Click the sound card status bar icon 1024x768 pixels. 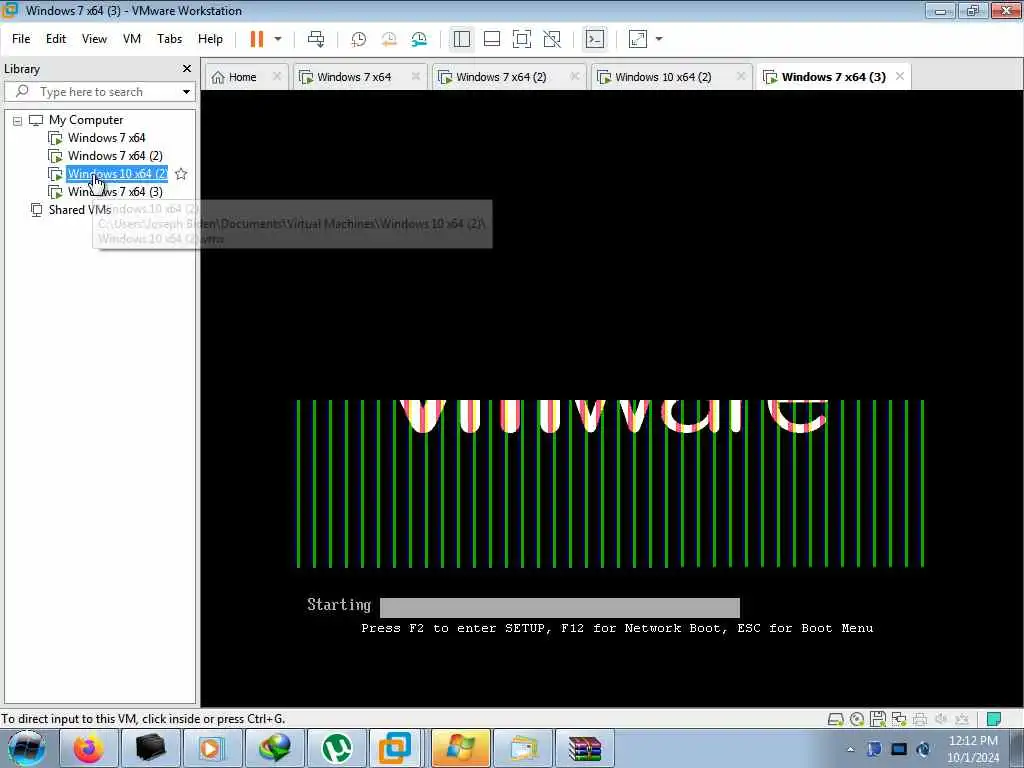pyautogui.click(x=941, y=720)
